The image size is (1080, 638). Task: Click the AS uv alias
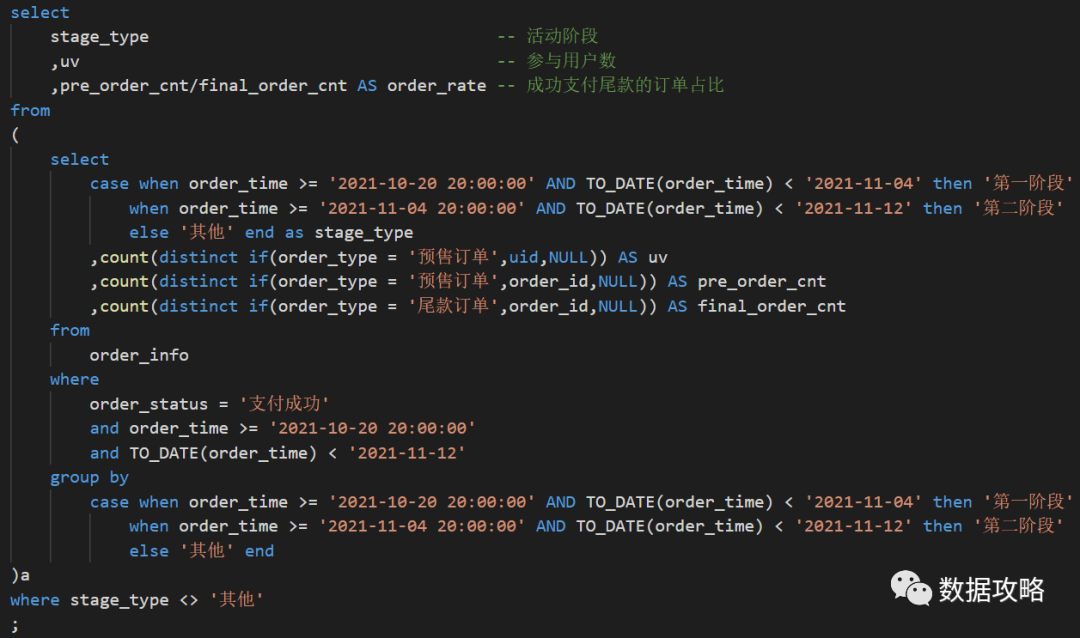coord(657,257)
